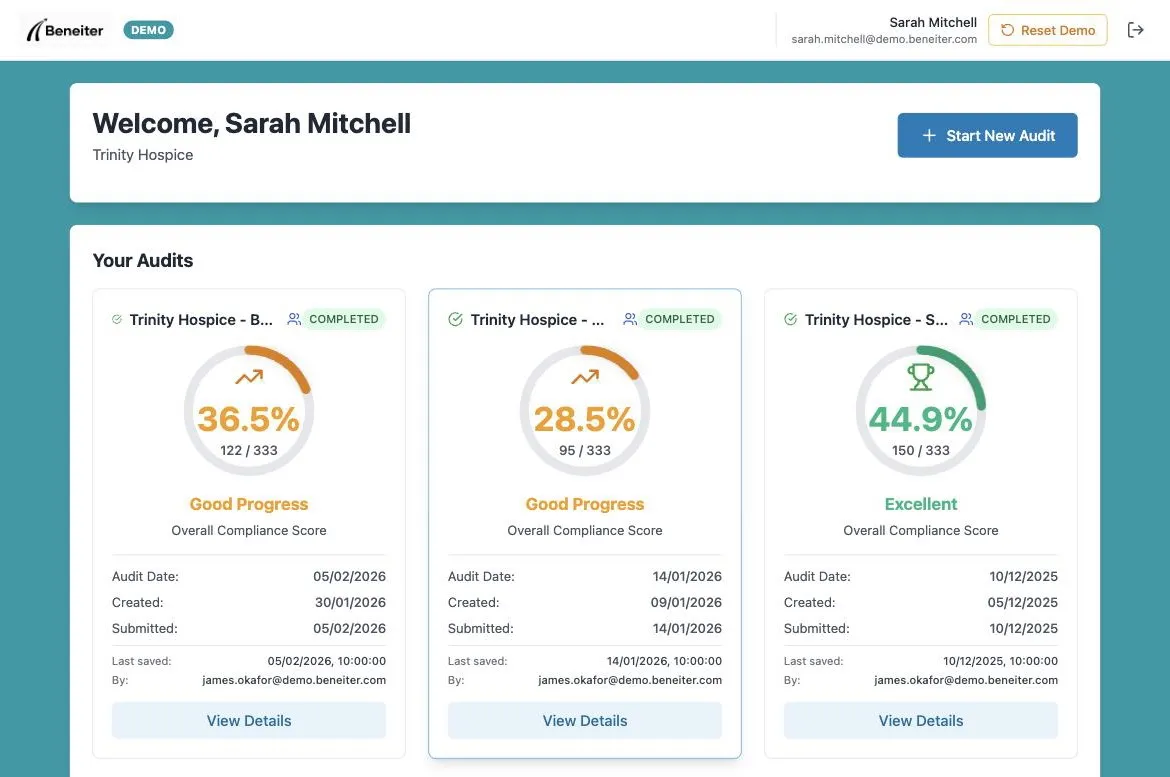View details of the 10/12/2025 audit
1170x777 pixels.
pos(921,720)
